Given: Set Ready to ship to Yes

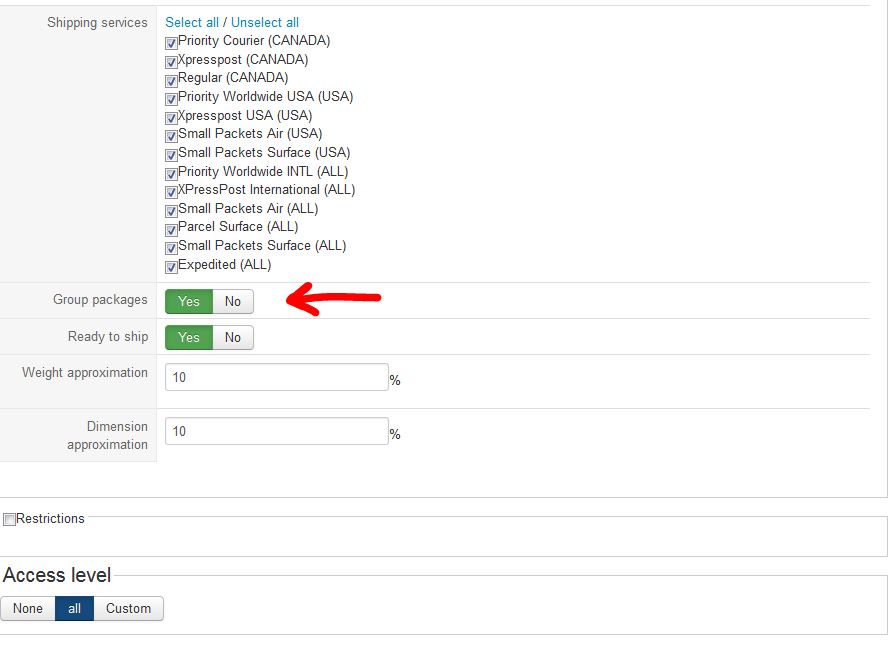Looking at the screenshot, I should tap(189, 337).
